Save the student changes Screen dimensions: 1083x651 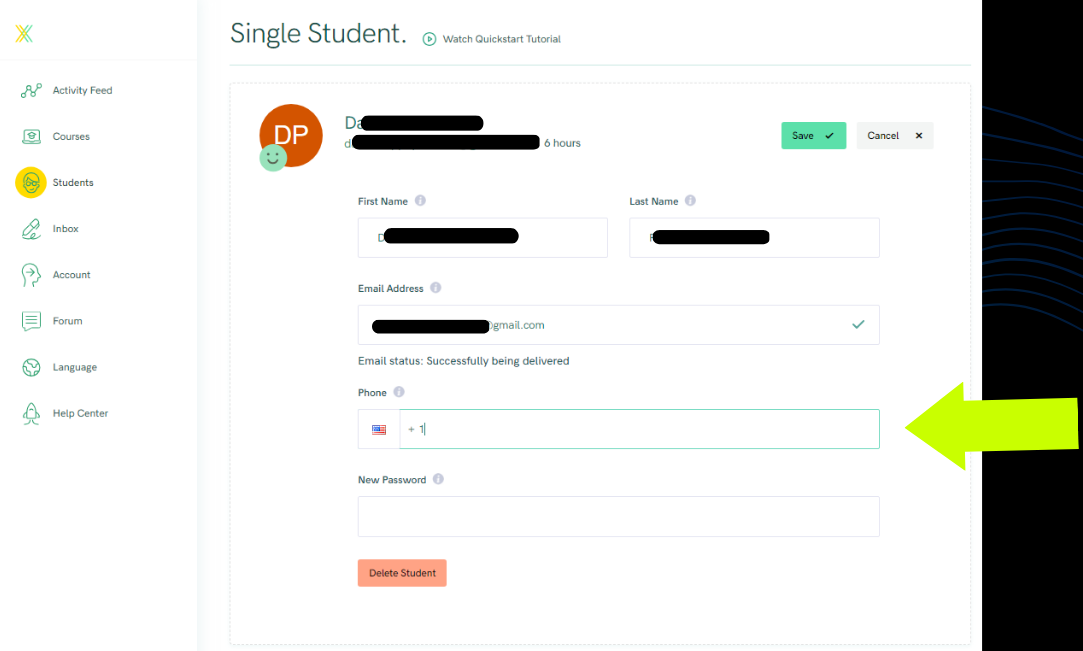pyautogui.click(x=813, y=136)
